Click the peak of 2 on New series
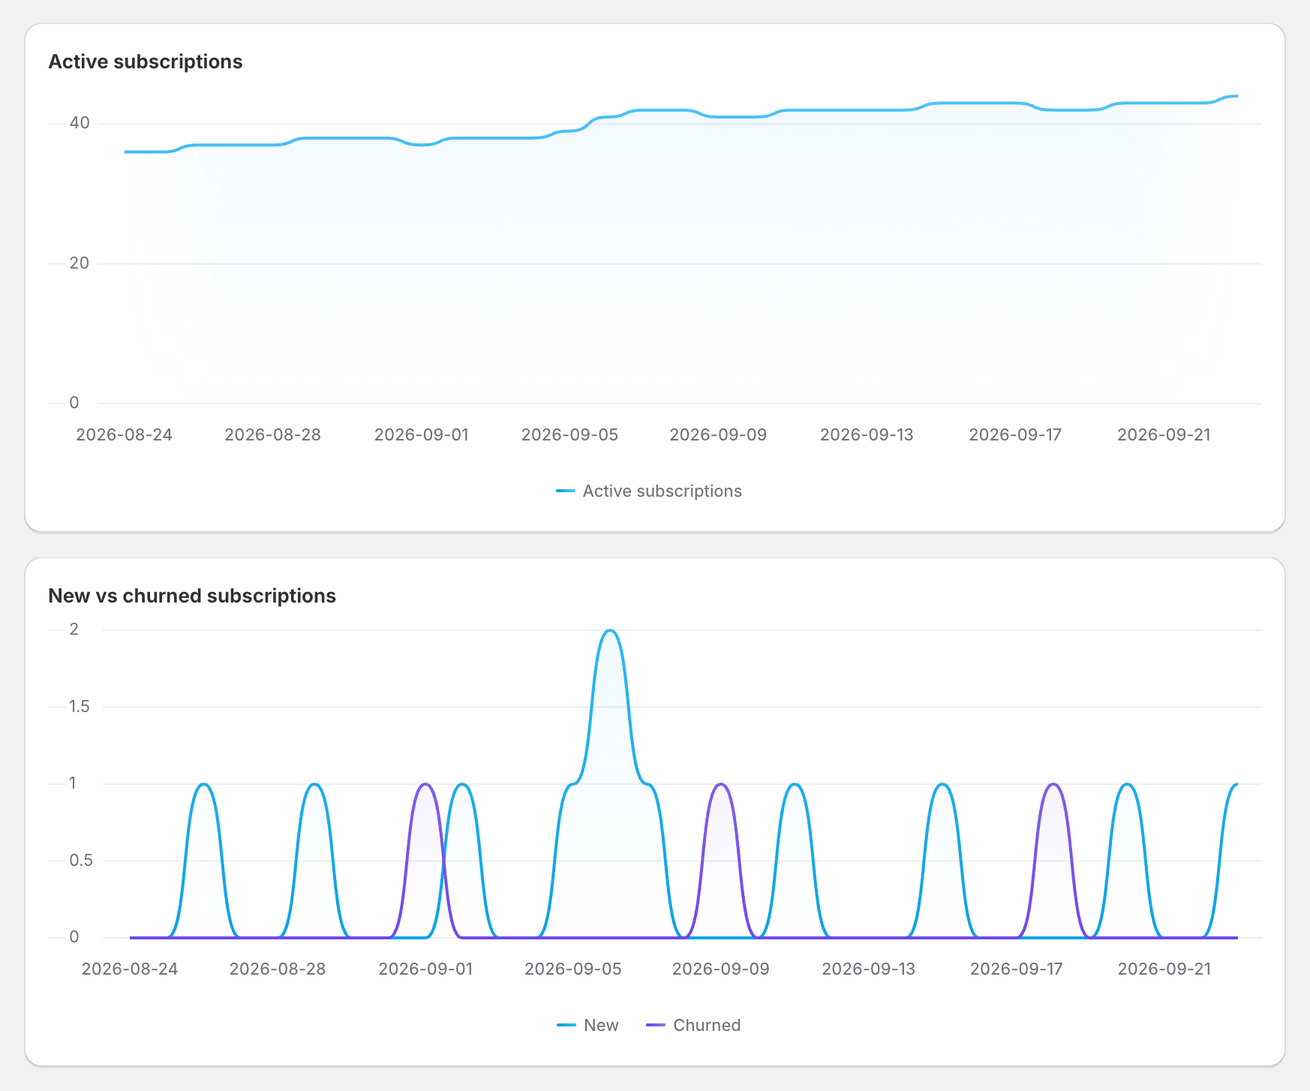1310x1091 pixels. (610, 631)
